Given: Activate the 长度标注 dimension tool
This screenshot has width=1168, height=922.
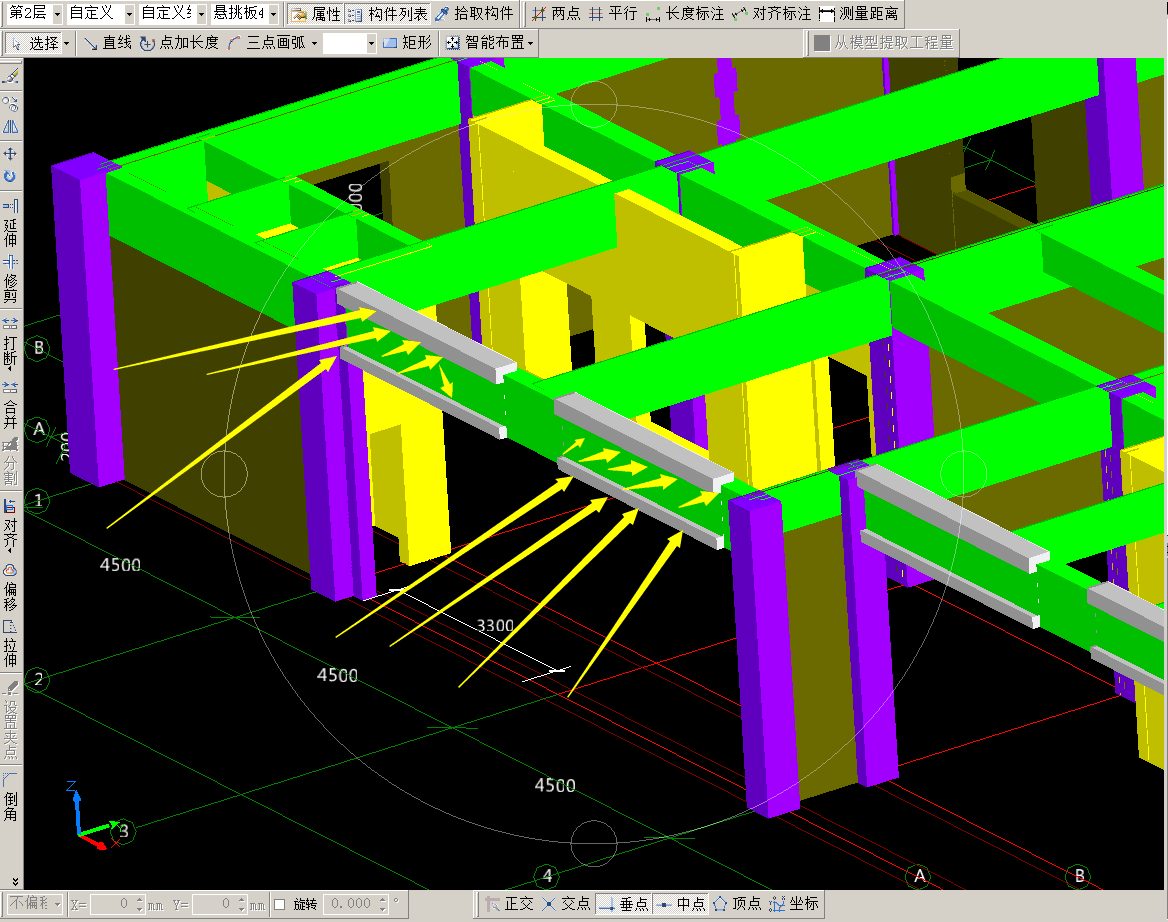Looking at the screenshot, I should click(685, 13).
